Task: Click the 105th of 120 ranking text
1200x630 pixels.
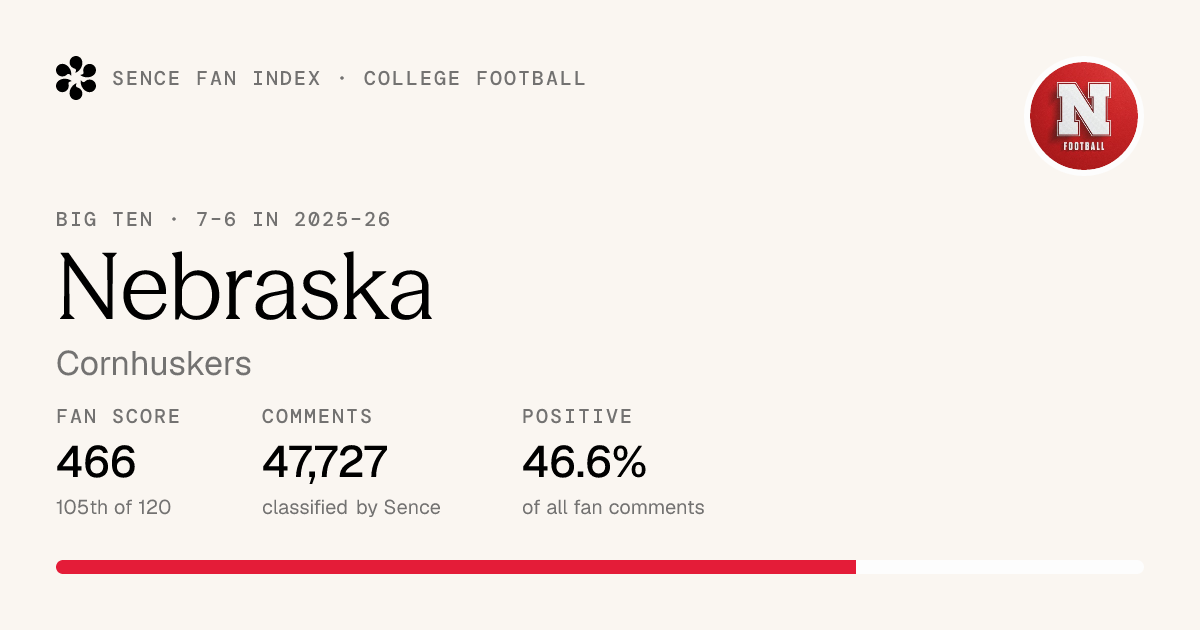Action: (x=114, y=507)
